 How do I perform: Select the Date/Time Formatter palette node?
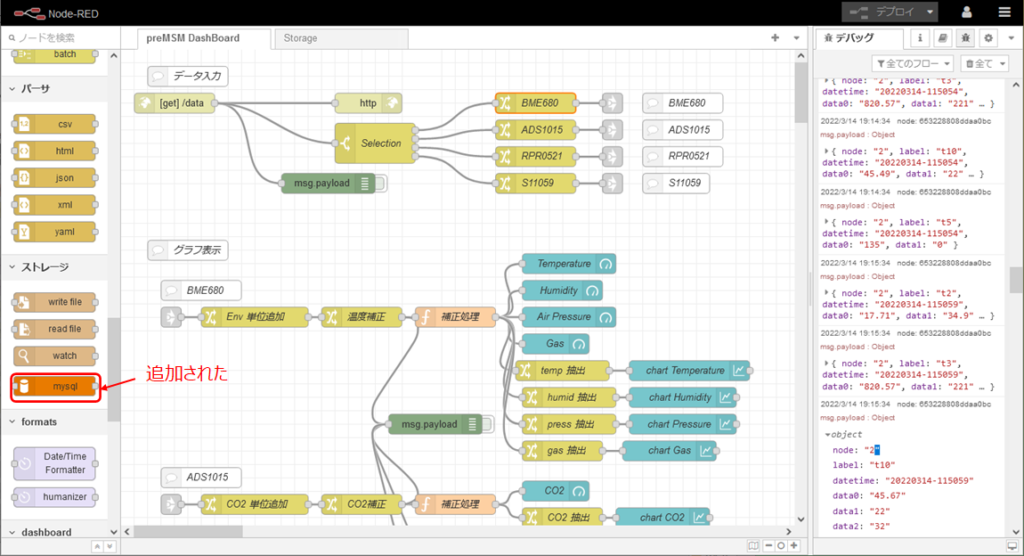click(x=55, y=463)
